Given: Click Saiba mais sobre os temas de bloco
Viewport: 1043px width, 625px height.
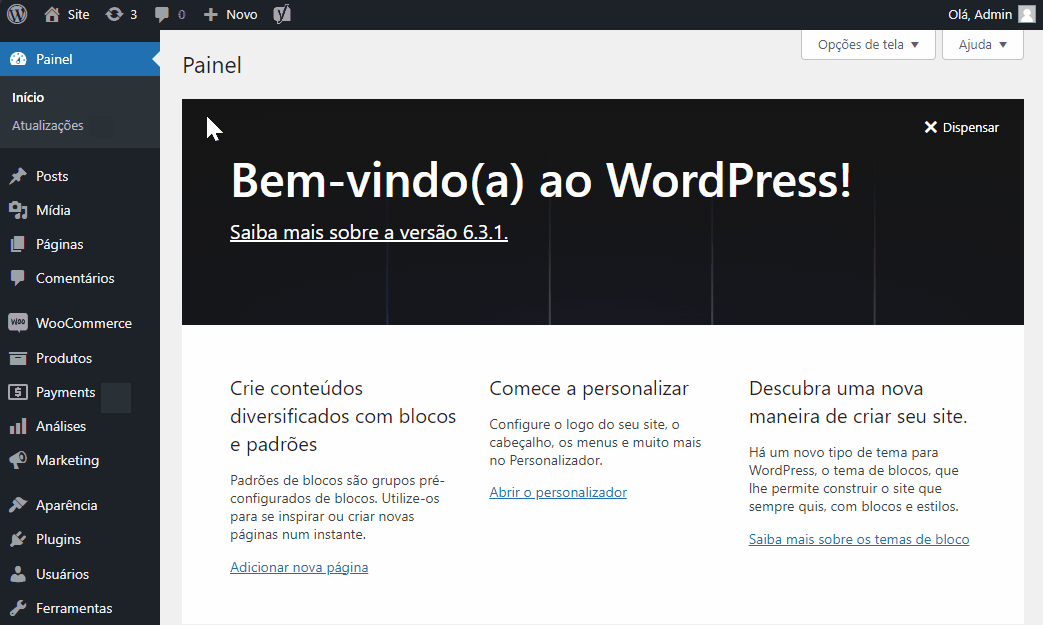Looking at the screenshot, I should click(x=859, y=539).
